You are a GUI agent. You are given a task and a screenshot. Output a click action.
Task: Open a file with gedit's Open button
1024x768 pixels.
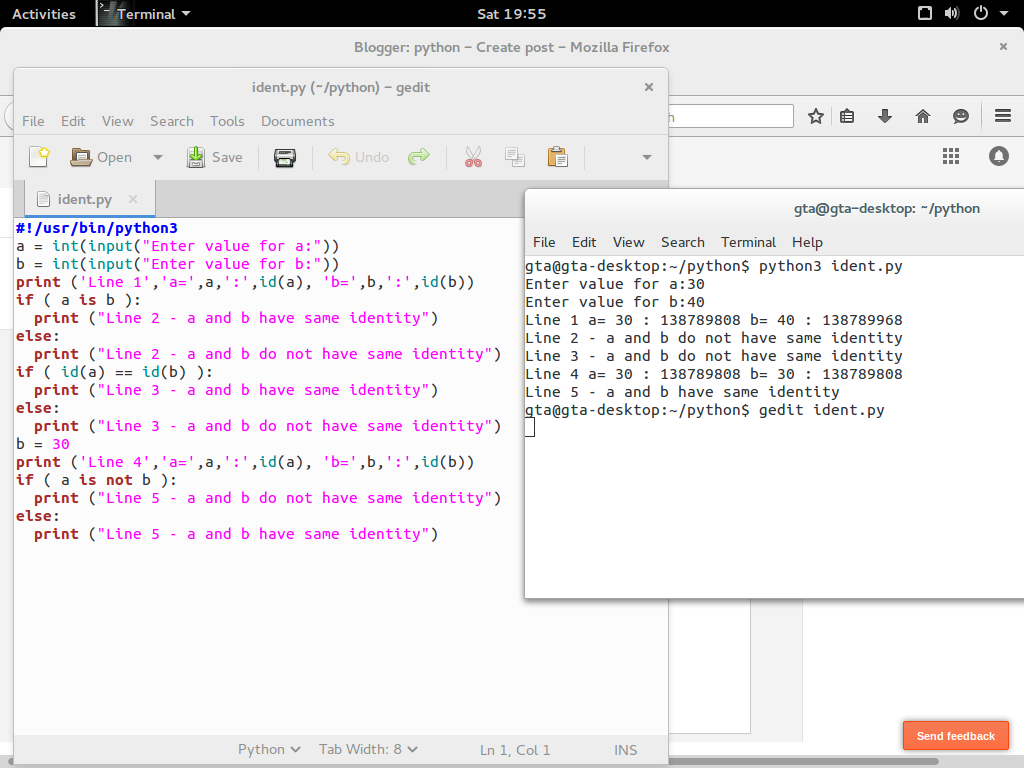click(x=101, y=157)
